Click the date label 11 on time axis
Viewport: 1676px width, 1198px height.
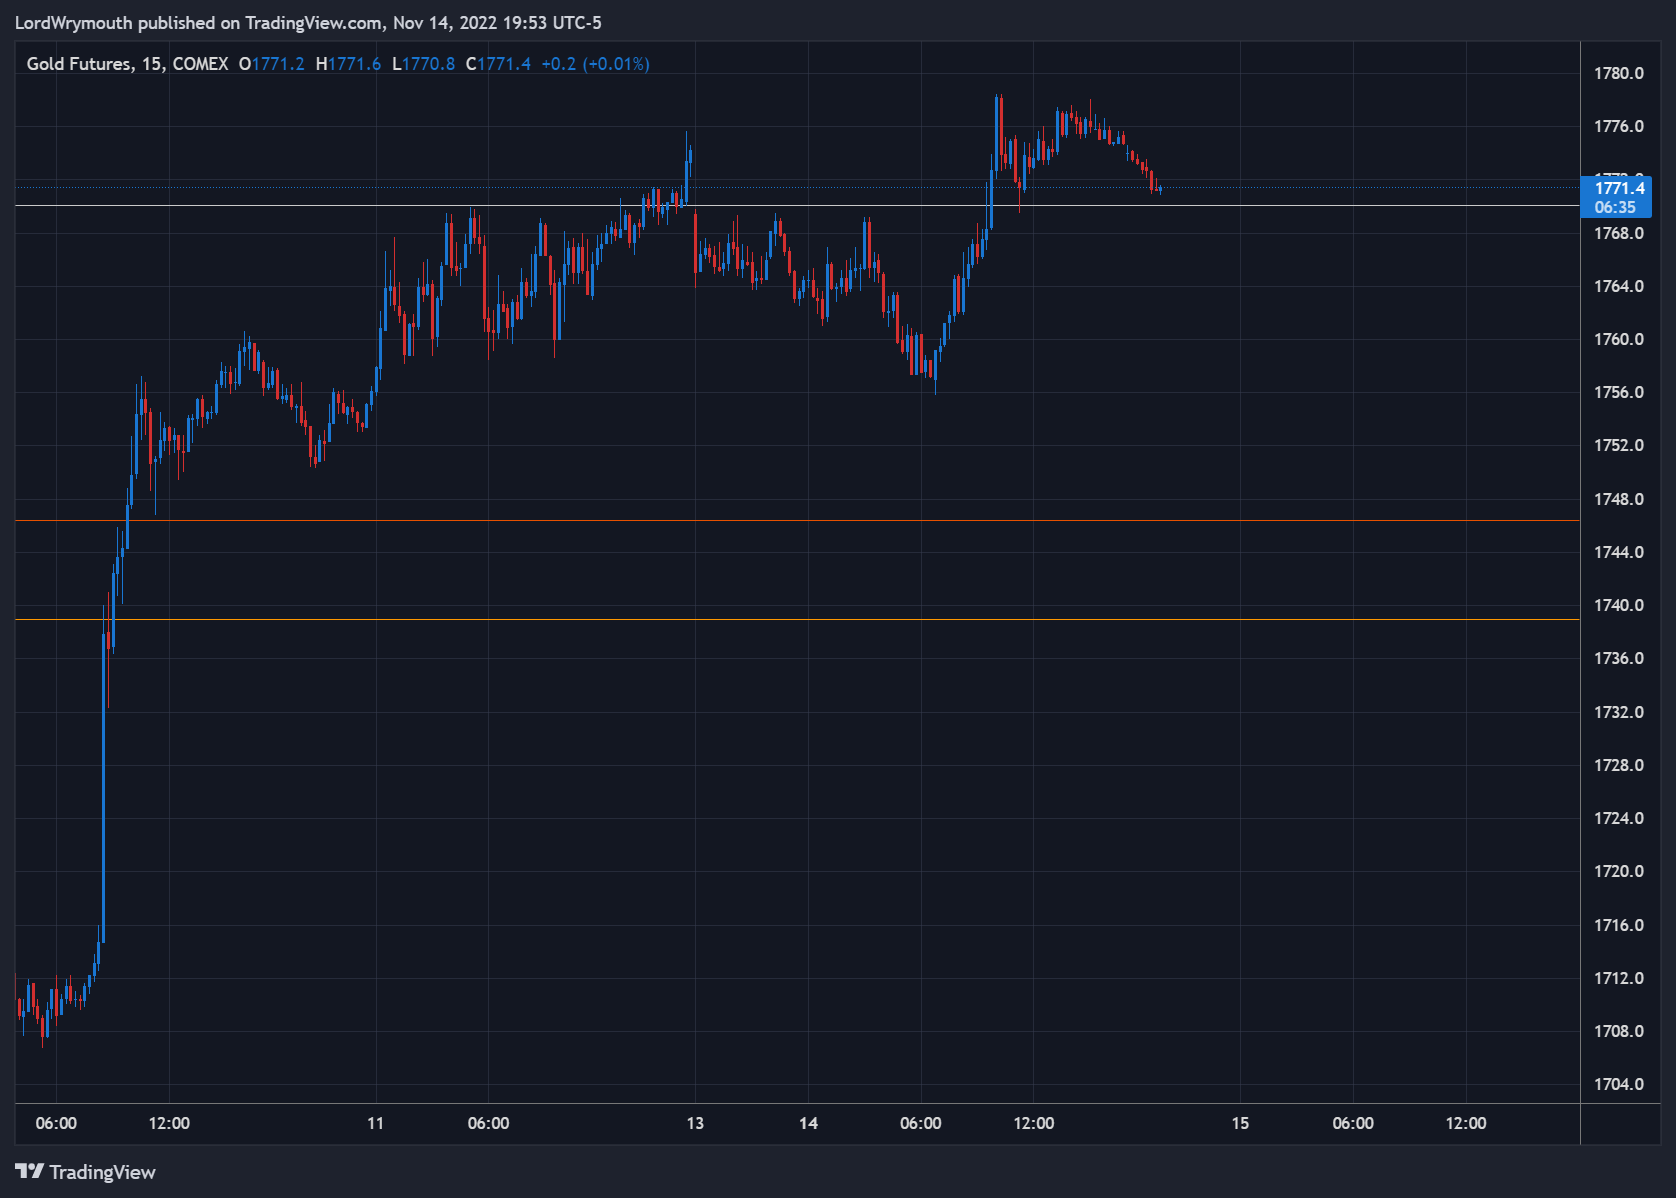tap(375, 1123)
